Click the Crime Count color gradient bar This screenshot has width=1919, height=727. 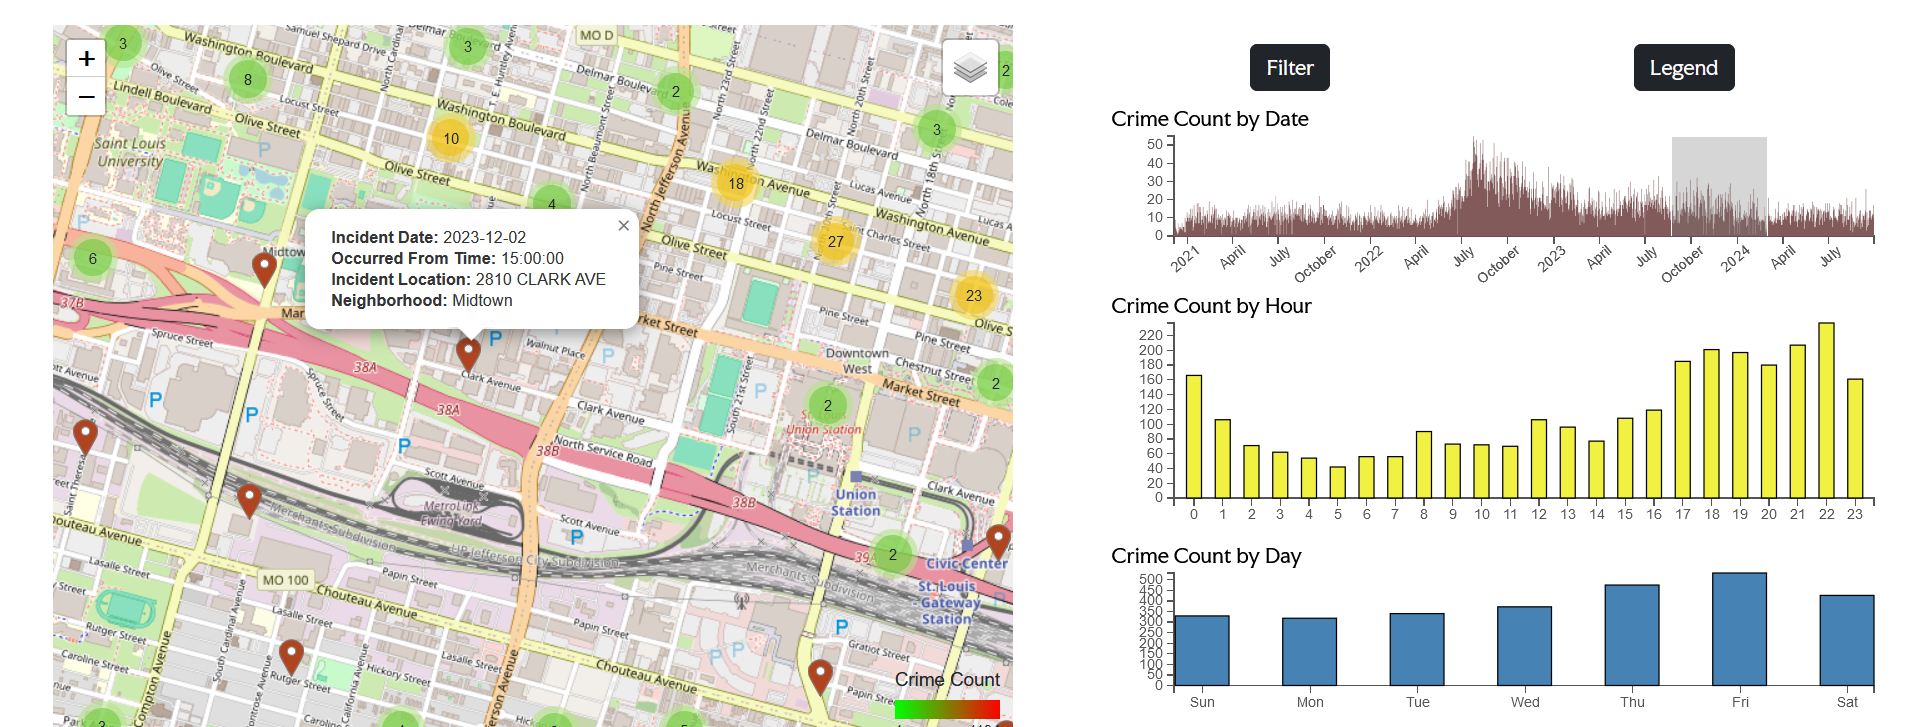pos(946,710)
